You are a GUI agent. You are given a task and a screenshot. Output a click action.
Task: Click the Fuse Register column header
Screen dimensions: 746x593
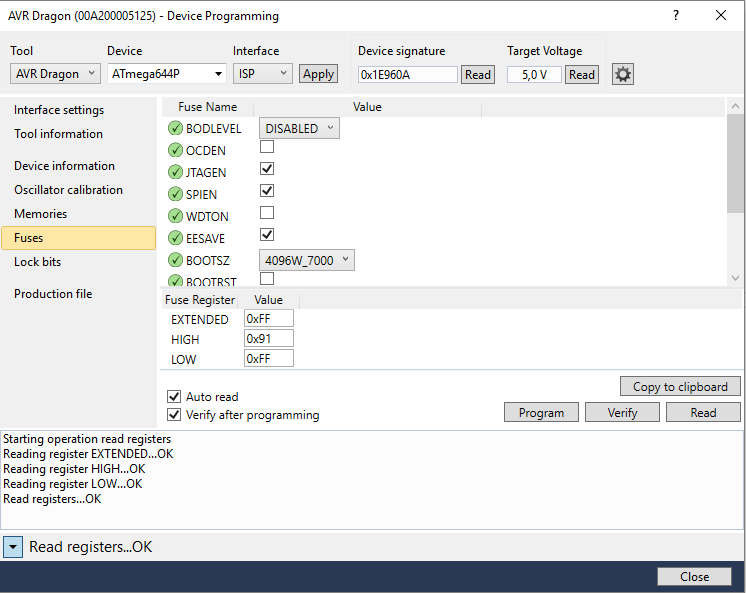pyautogui.click(x=200, y=300)
